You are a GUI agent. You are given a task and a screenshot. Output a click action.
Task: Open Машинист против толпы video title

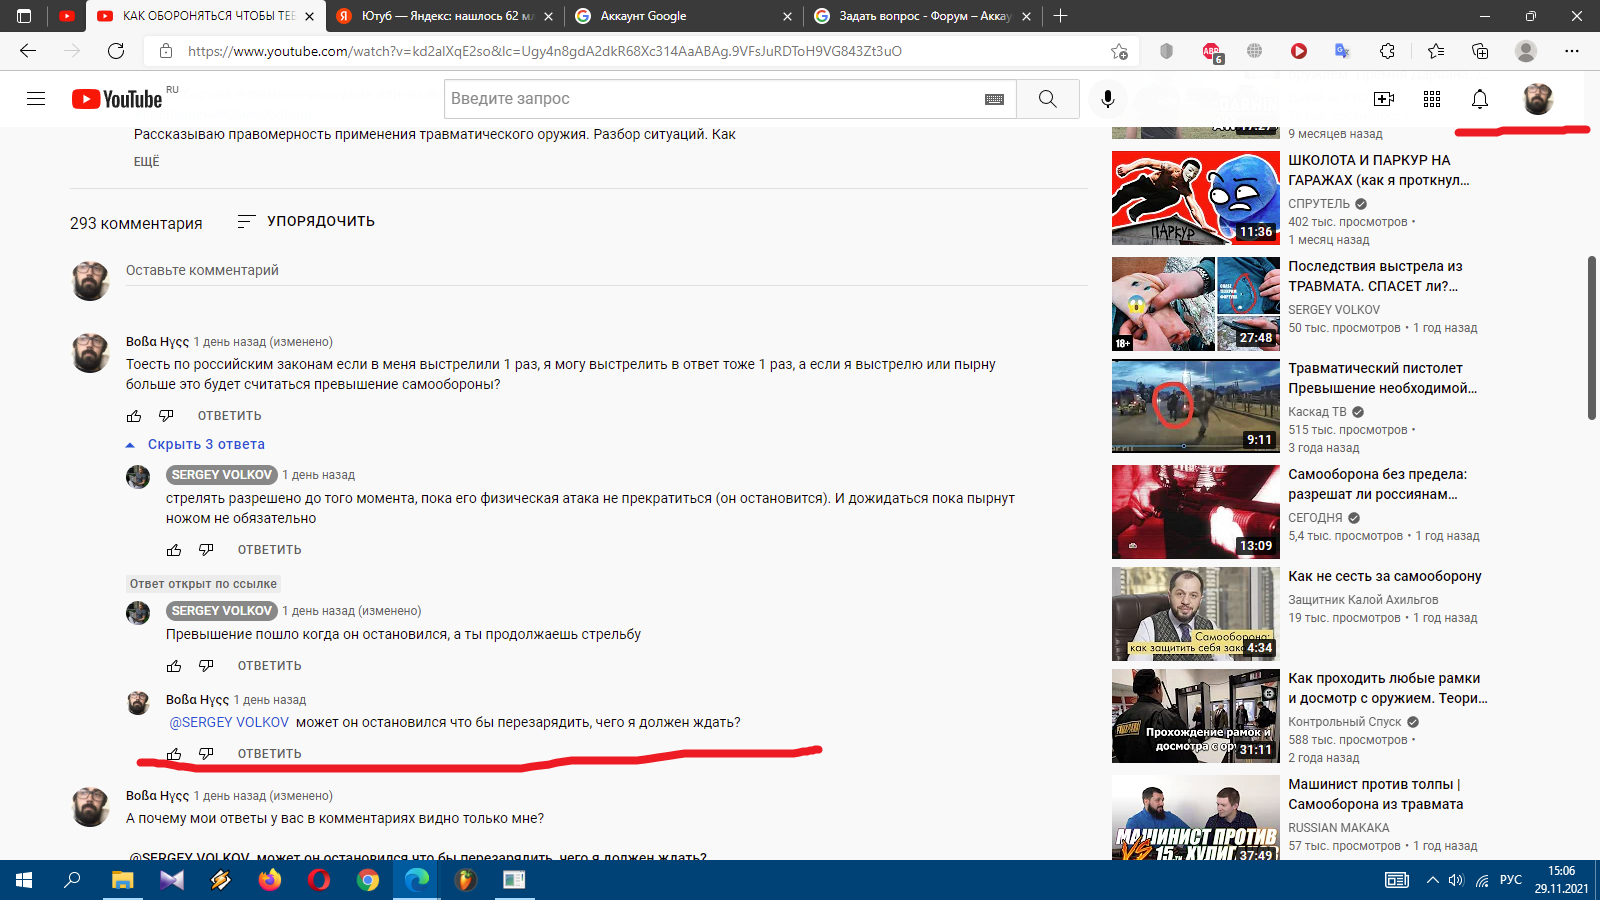pos(1376,794)
